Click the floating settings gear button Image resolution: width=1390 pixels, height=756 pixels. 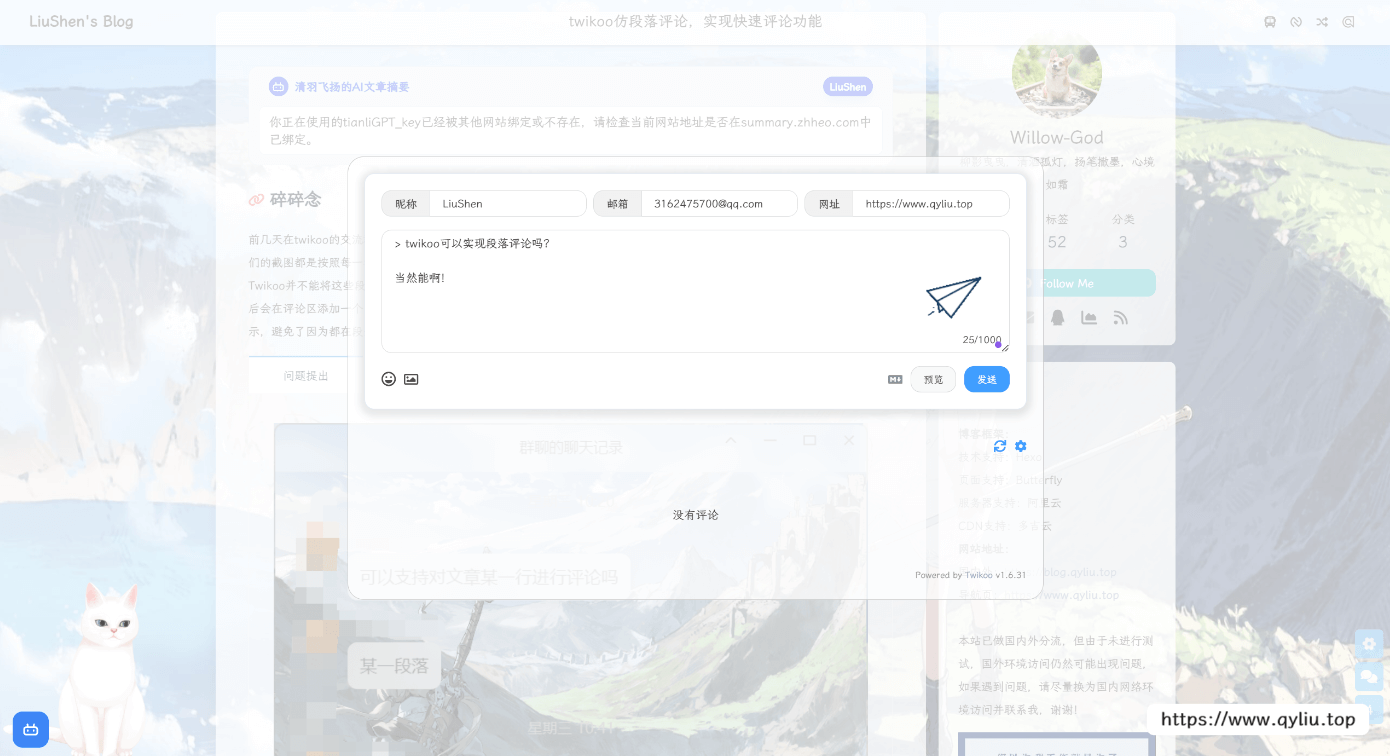[1369, 643]
